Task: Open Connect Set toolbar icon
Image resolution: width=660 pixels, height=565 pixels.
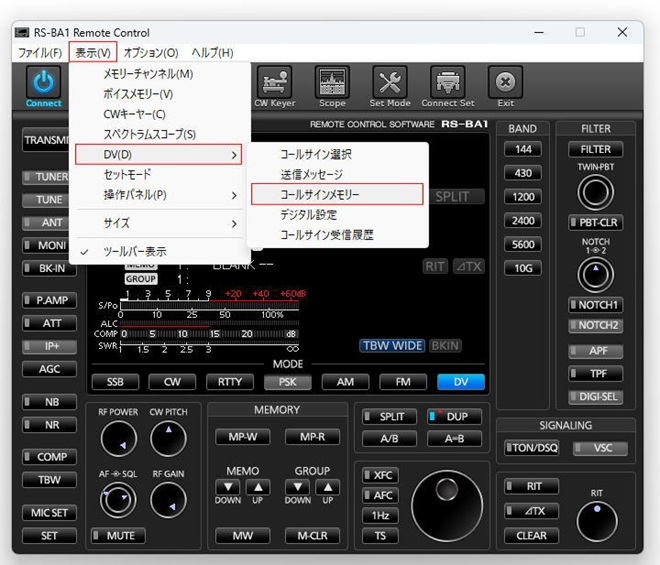Action: (x=447, y=84)
